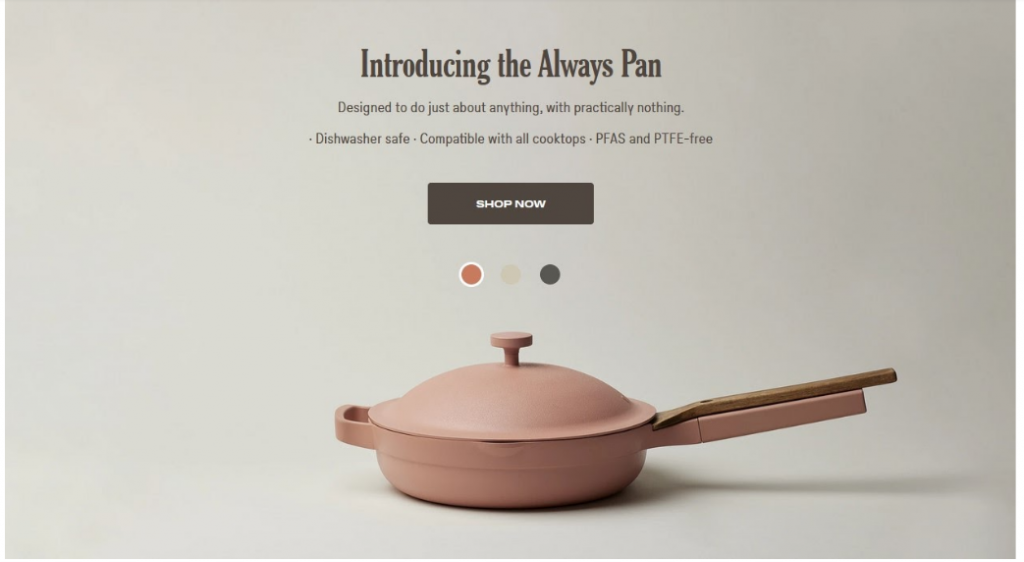Screen dimensions: 1024x562
Task: Click the "Introducing the Always Pan" headline
Action: tap(511, 65)
